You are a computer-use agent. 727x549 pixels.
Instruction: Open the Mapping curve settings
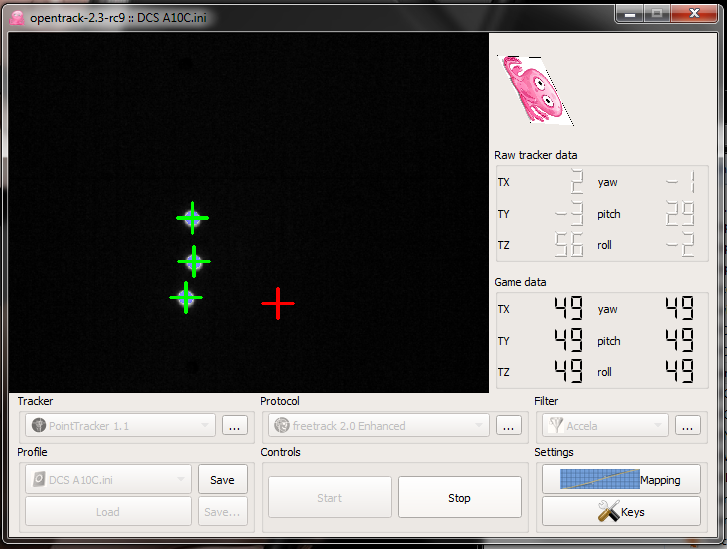621,480
